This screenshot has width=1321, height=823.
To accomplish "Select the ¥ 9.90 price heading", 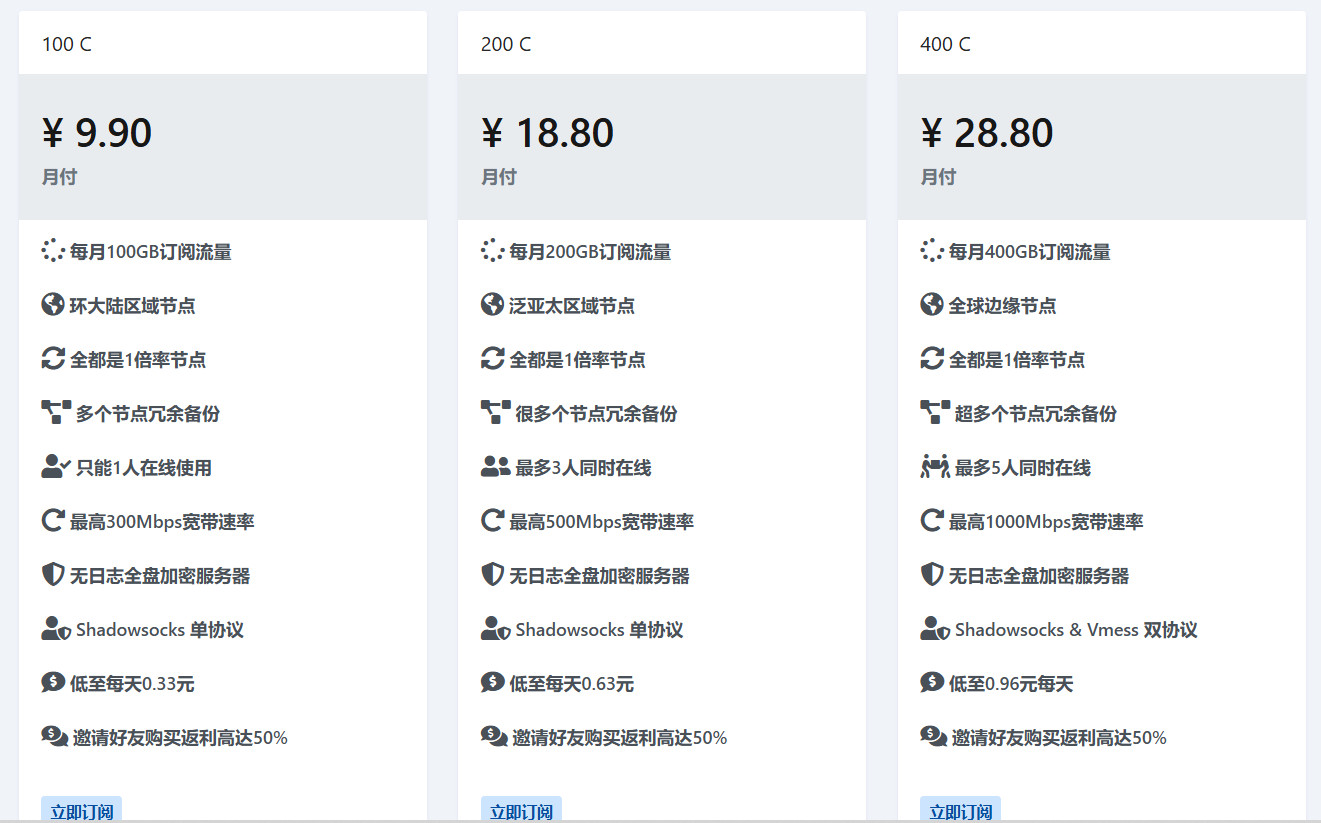I will pyautogui.click(x=97, y=133).
